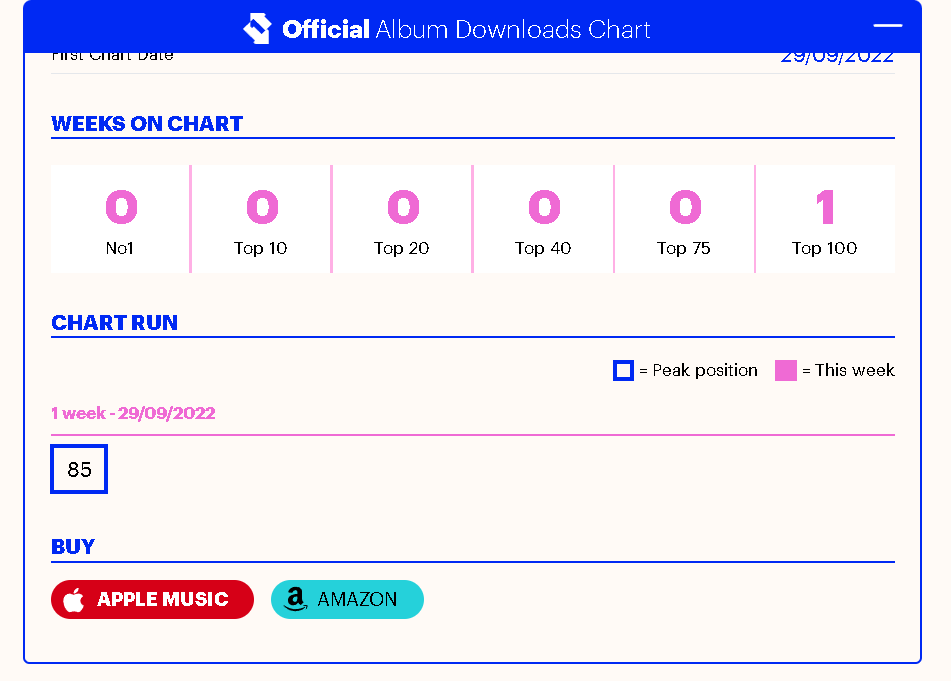This screenshot has height=681, width=951.
Task: Click the Top 20 weeks count tile
Action: (402, 219)
